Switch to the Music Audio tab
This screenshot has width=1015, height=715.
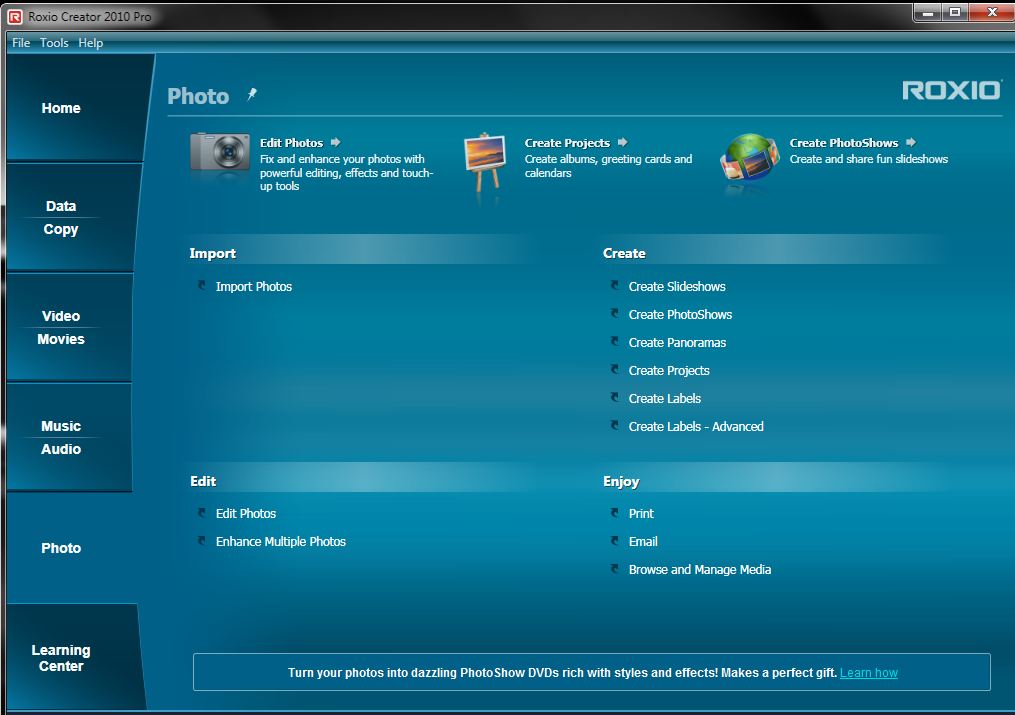pyautogui.click(x=69, y=437)
